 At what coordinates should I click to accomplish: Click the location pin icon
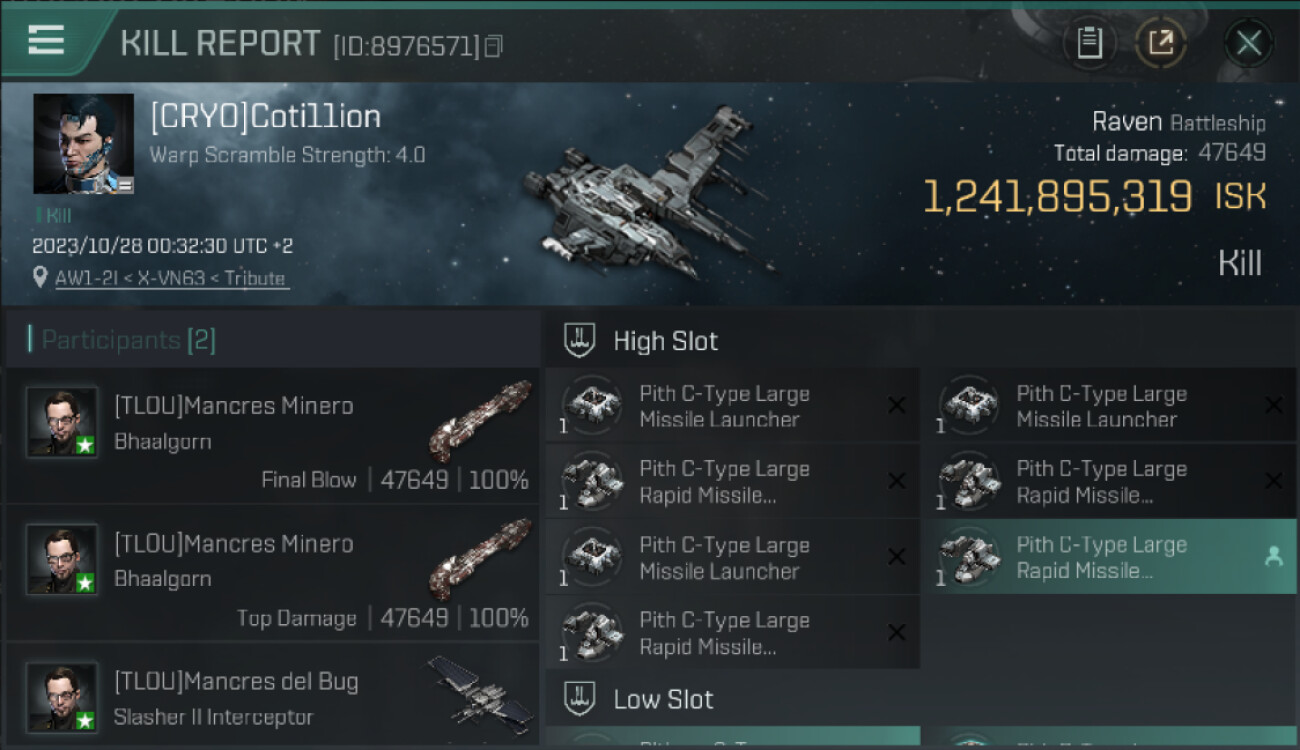click(40, 277)
